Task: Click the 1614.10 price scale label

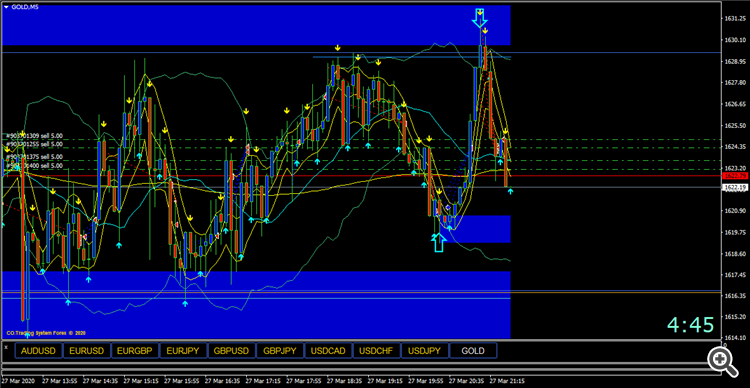Action: point(735,338)
